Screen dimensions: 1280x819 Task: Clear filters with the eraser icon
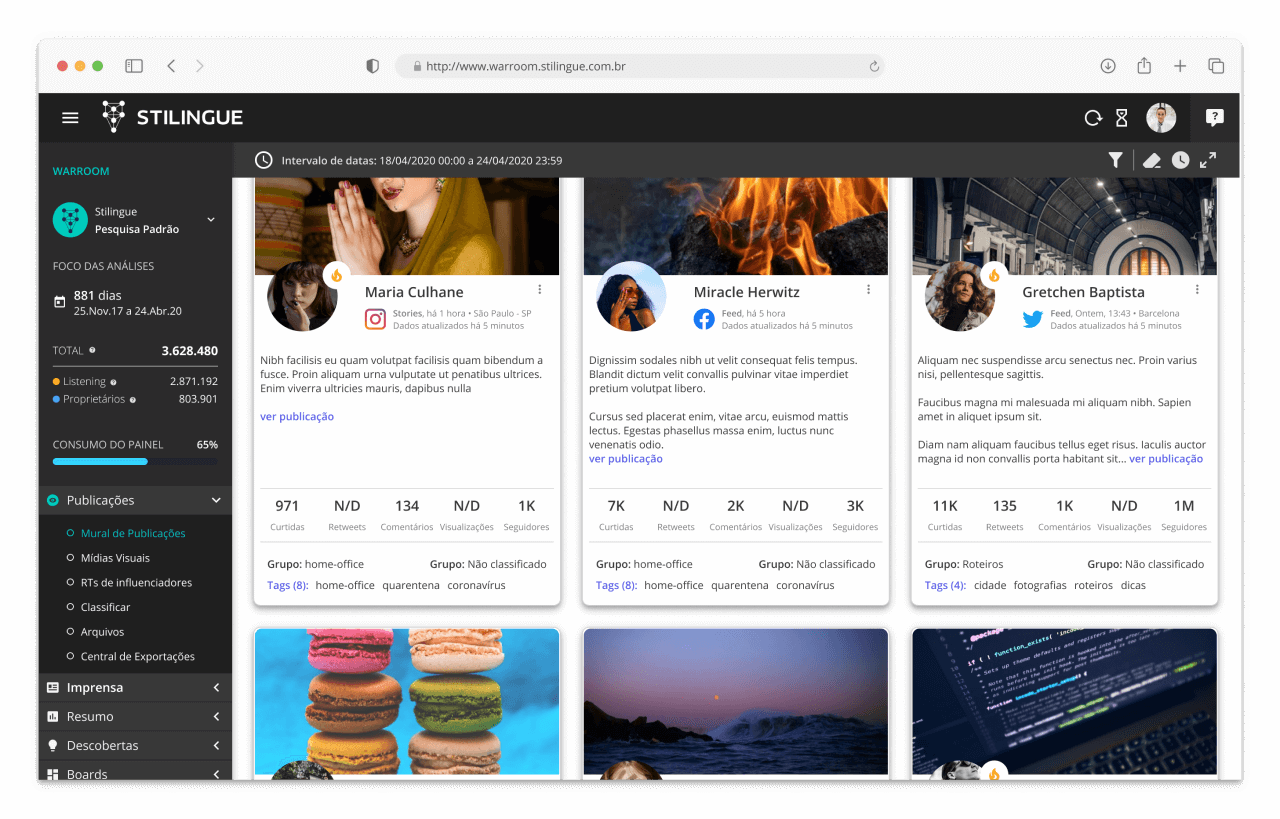tap(1151, 160)
